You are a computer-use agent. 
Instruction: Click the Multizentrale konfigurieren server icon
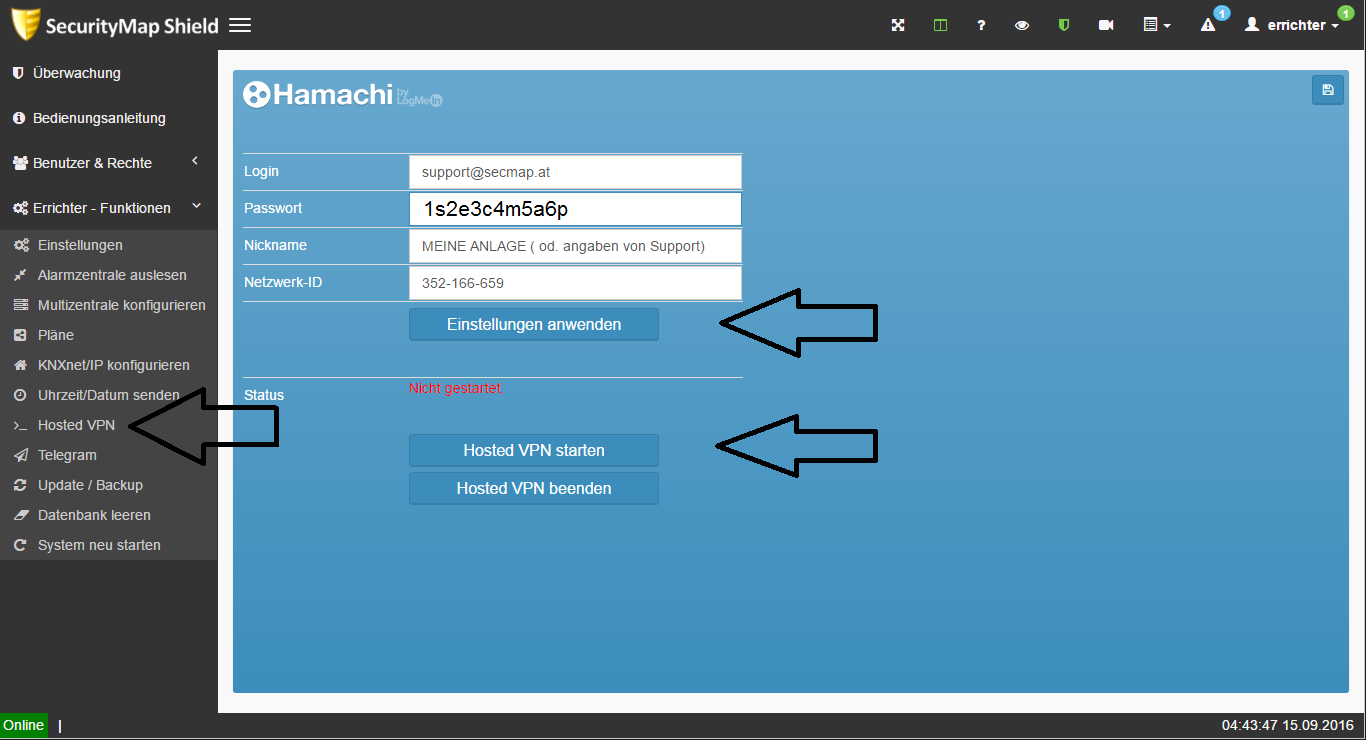pyautogui.click(x=20, y=305)
